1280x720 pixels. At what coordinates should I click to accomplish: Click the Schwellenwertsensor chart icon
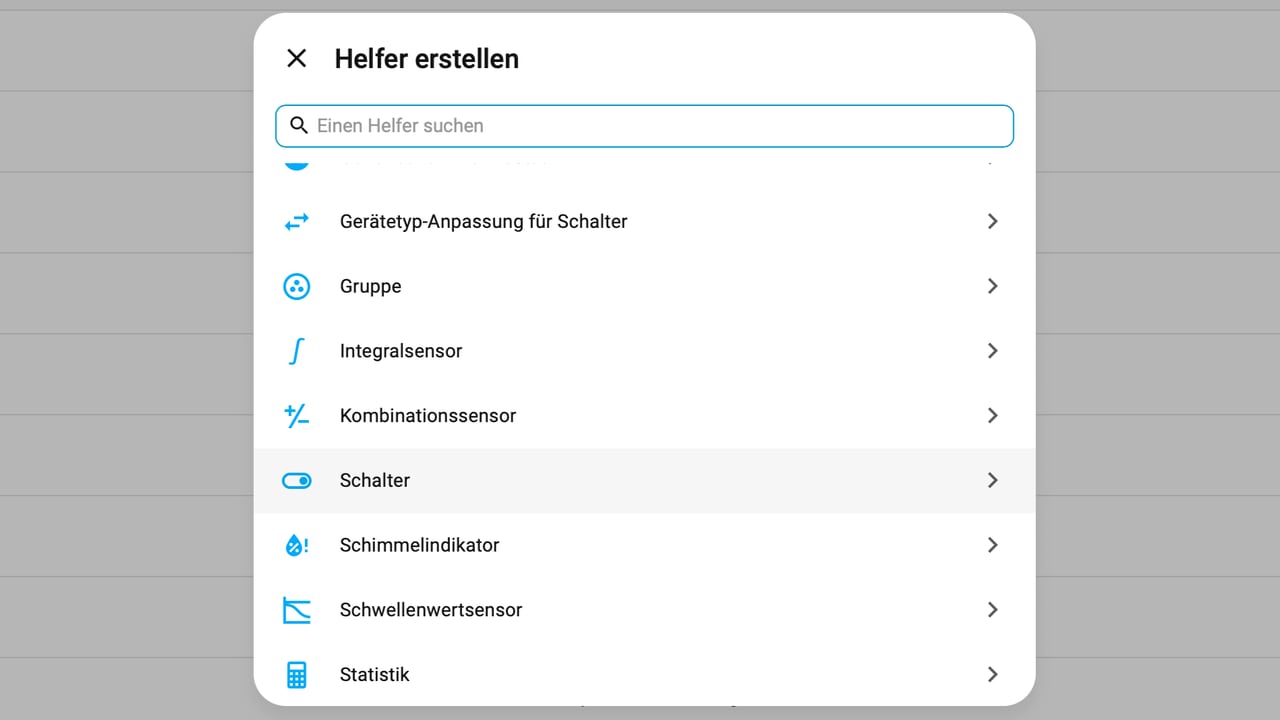(x=297, y=610)
